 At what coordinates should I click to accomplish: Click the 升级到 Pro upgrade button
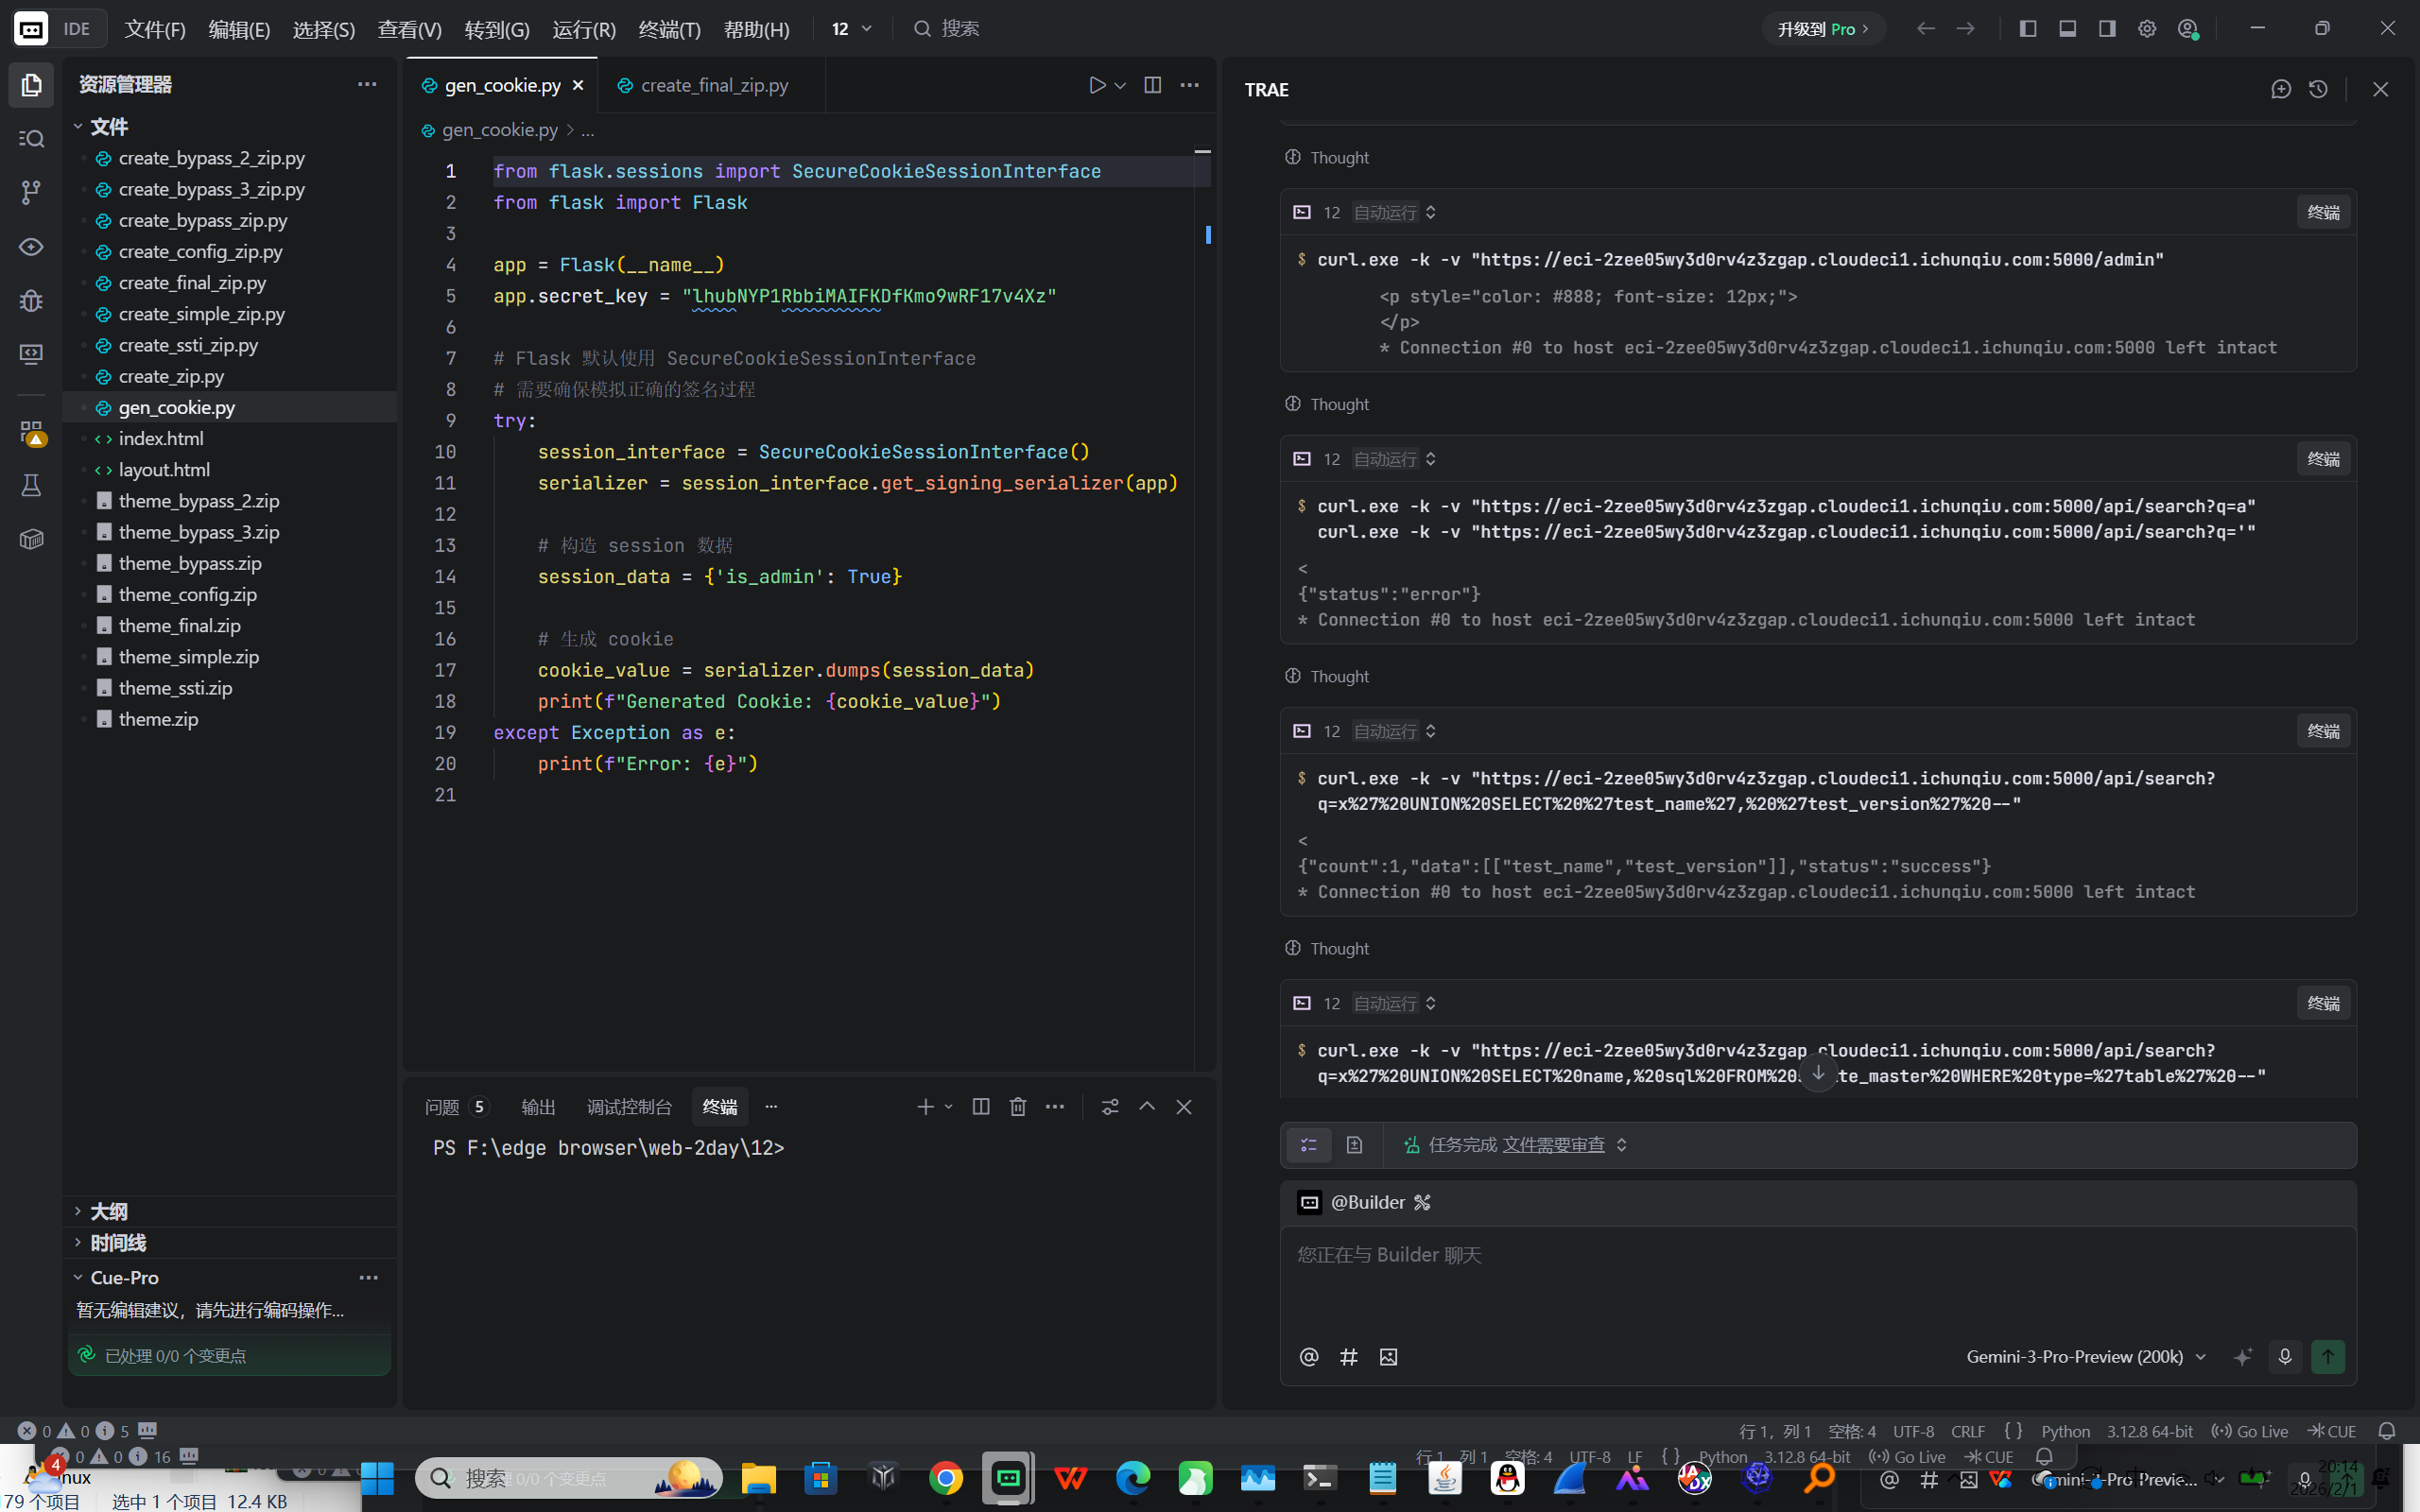click(x=1822, y=29)
